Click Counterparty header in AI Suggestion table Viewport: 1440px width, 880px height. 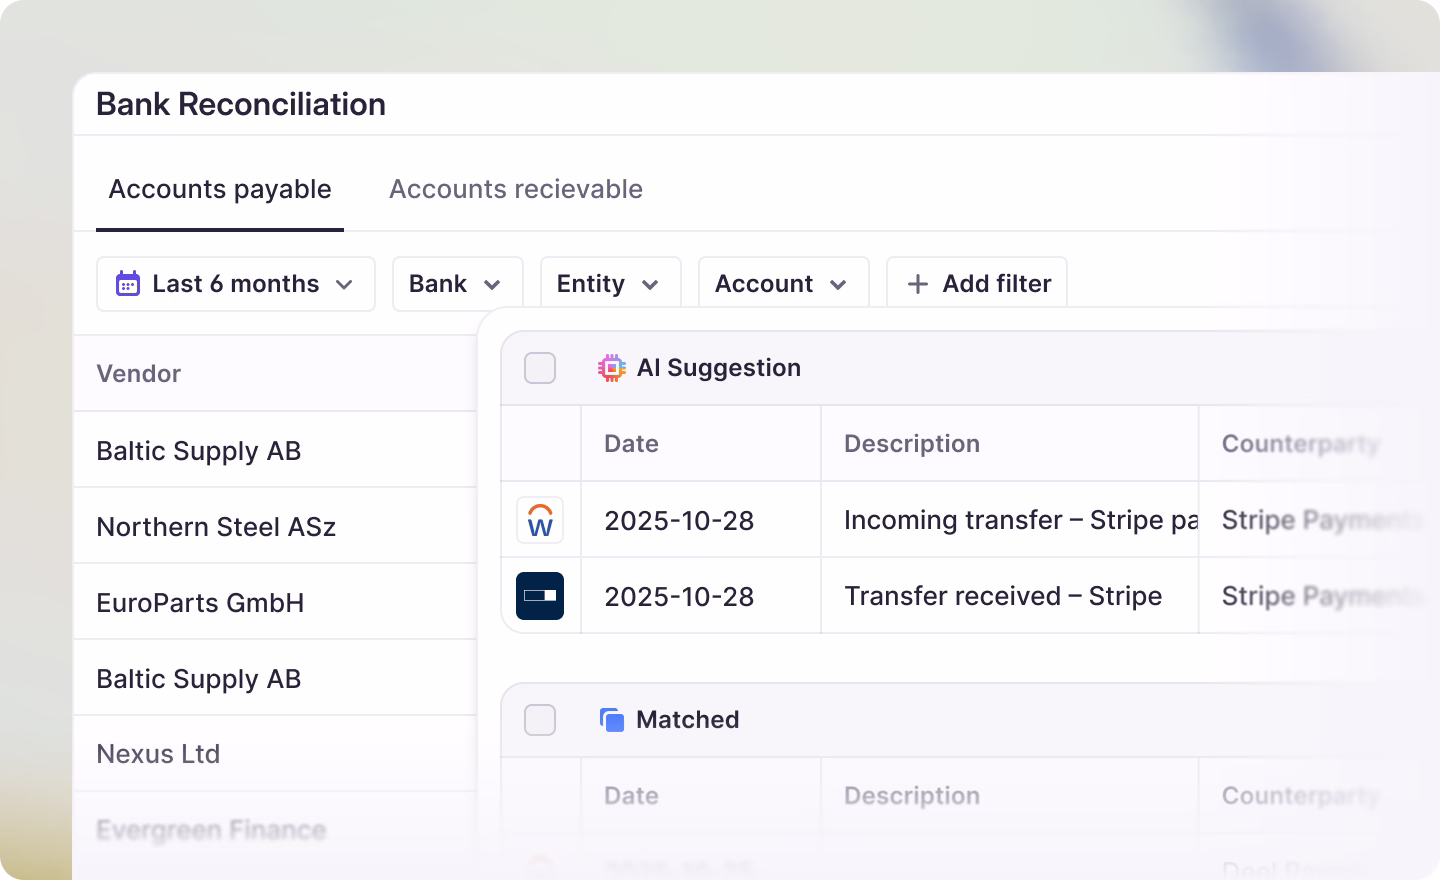point(1301,444)
